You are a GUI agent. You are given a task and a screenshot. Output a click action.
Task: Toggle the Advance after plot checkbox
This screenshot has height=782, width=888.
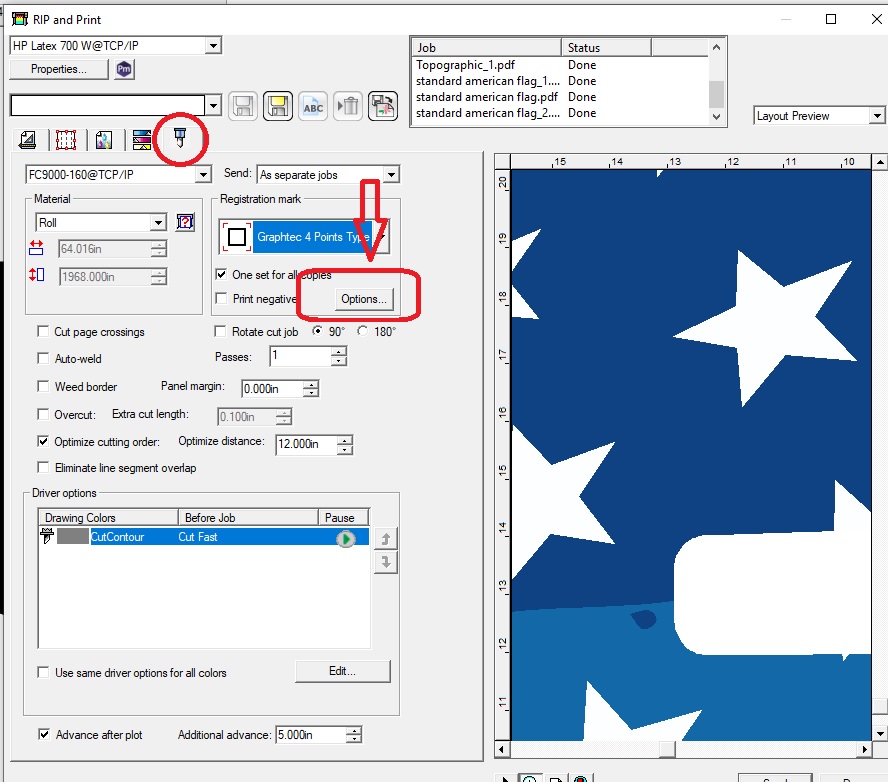pos(44,734)
